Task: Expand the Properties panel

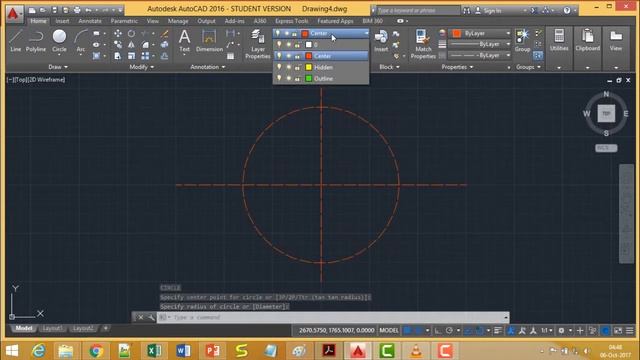Action: click(x=457, y=67)
